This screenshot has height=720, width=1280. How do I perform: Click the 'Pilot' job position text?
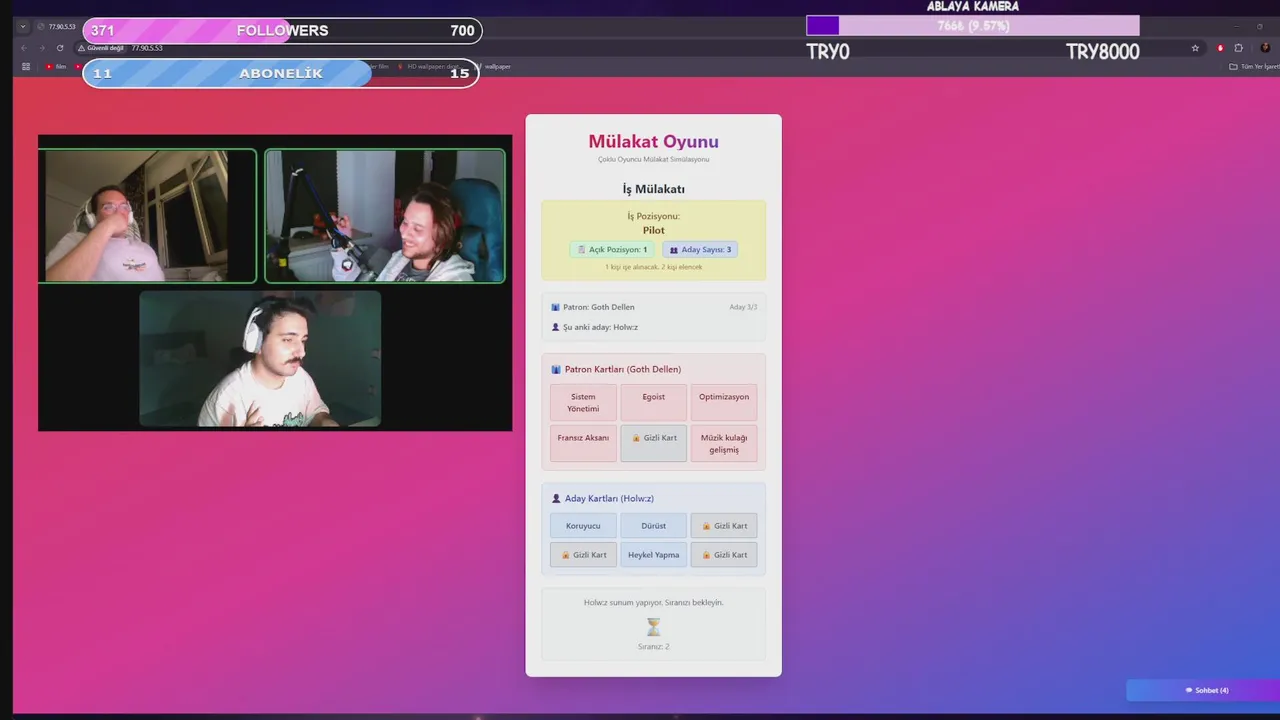653,230
